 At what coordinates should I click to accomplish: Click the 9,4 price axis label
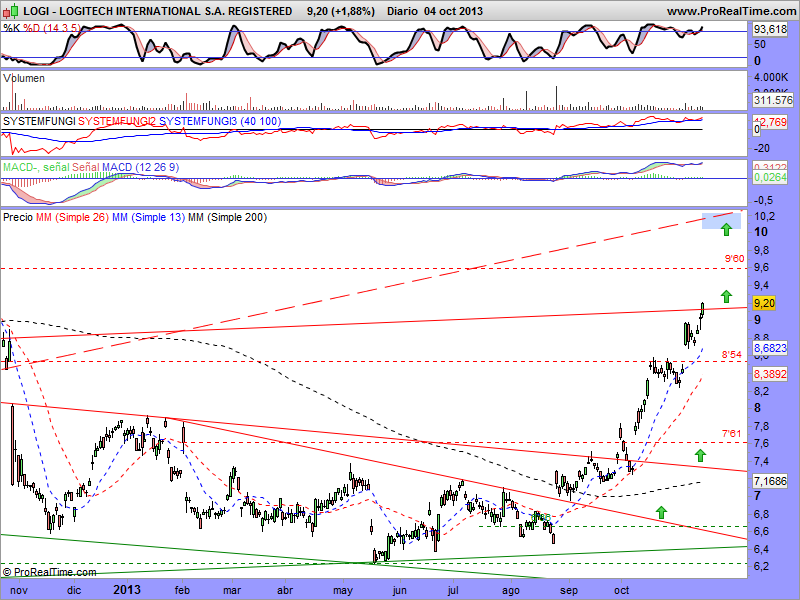click(x=762, y=285)
